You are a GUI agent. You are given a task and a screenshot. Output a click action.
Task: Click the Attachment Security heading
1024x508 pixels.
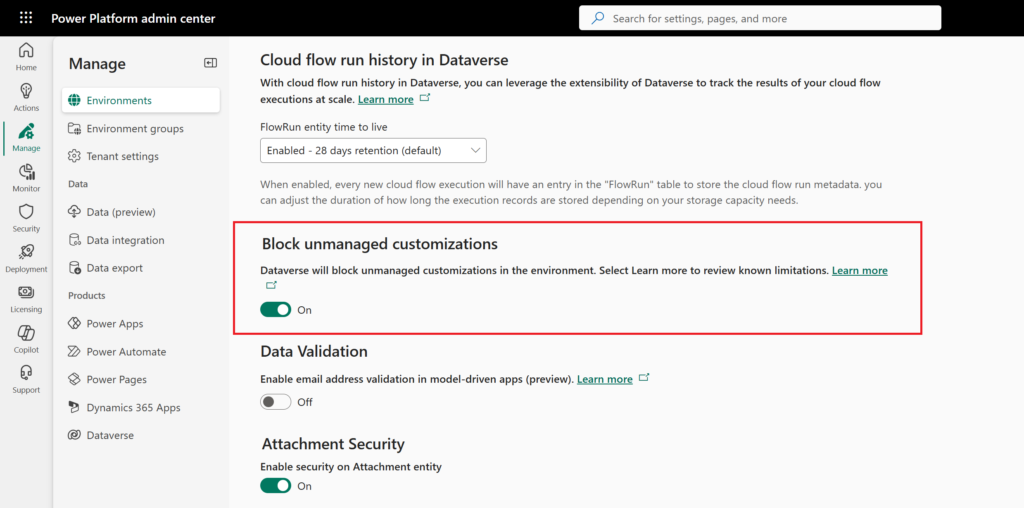(333, 444)
